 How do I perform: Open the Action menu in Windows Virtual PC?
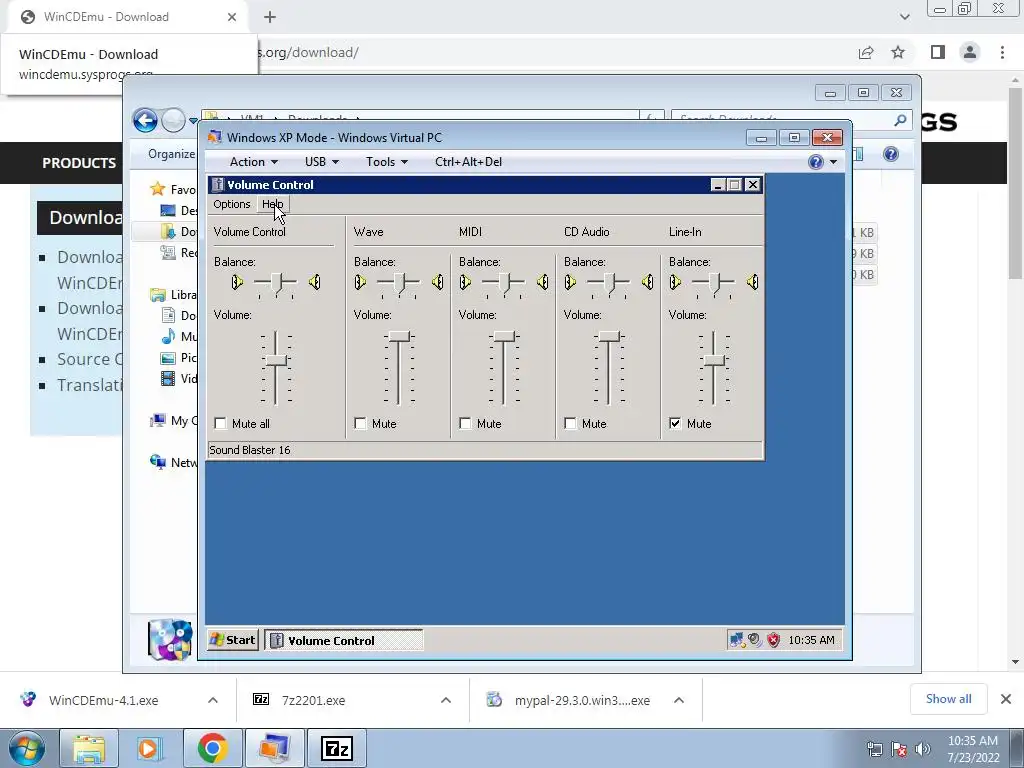pos(253,162)
